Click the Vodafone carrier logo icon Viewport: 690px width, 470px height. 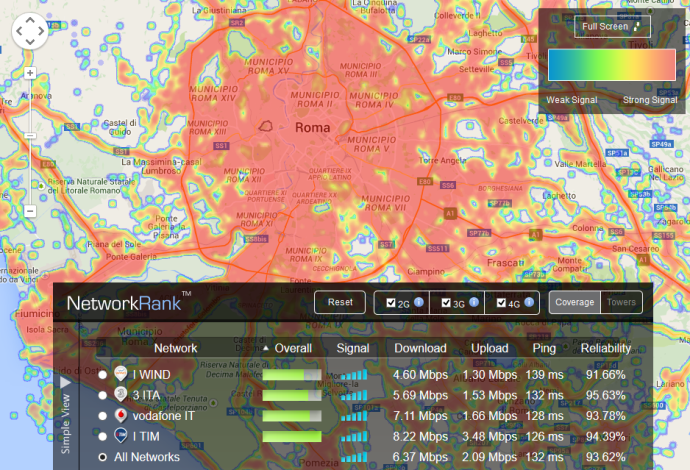(x=121, y=415)
